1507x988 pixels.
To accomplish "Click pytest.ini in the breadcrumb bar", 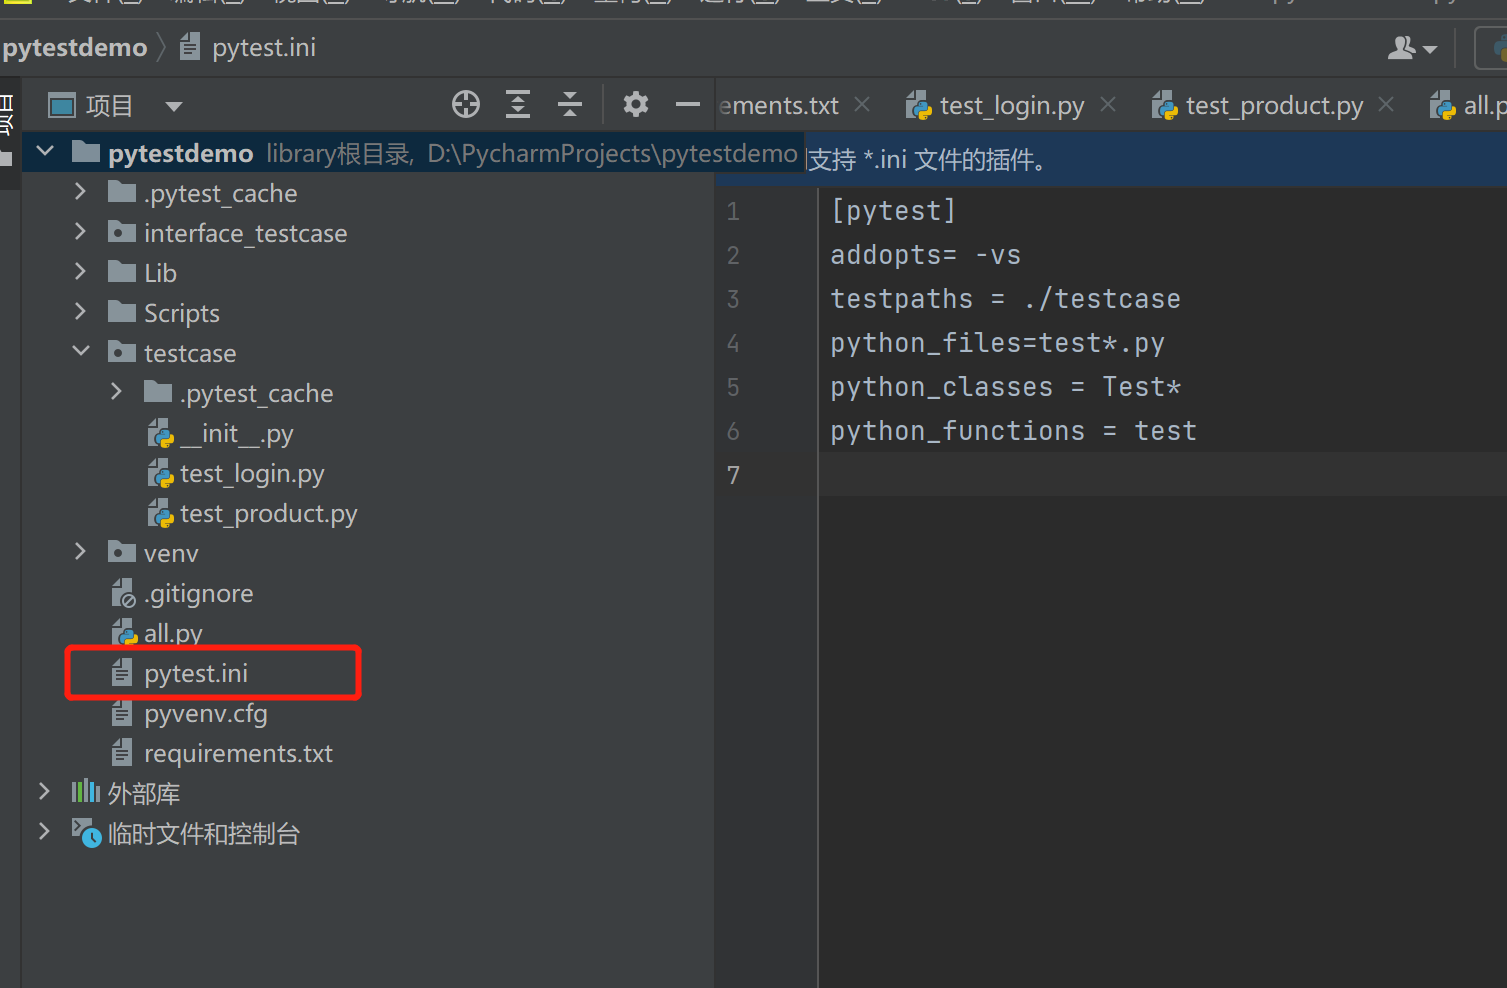I will pos(264,48).
